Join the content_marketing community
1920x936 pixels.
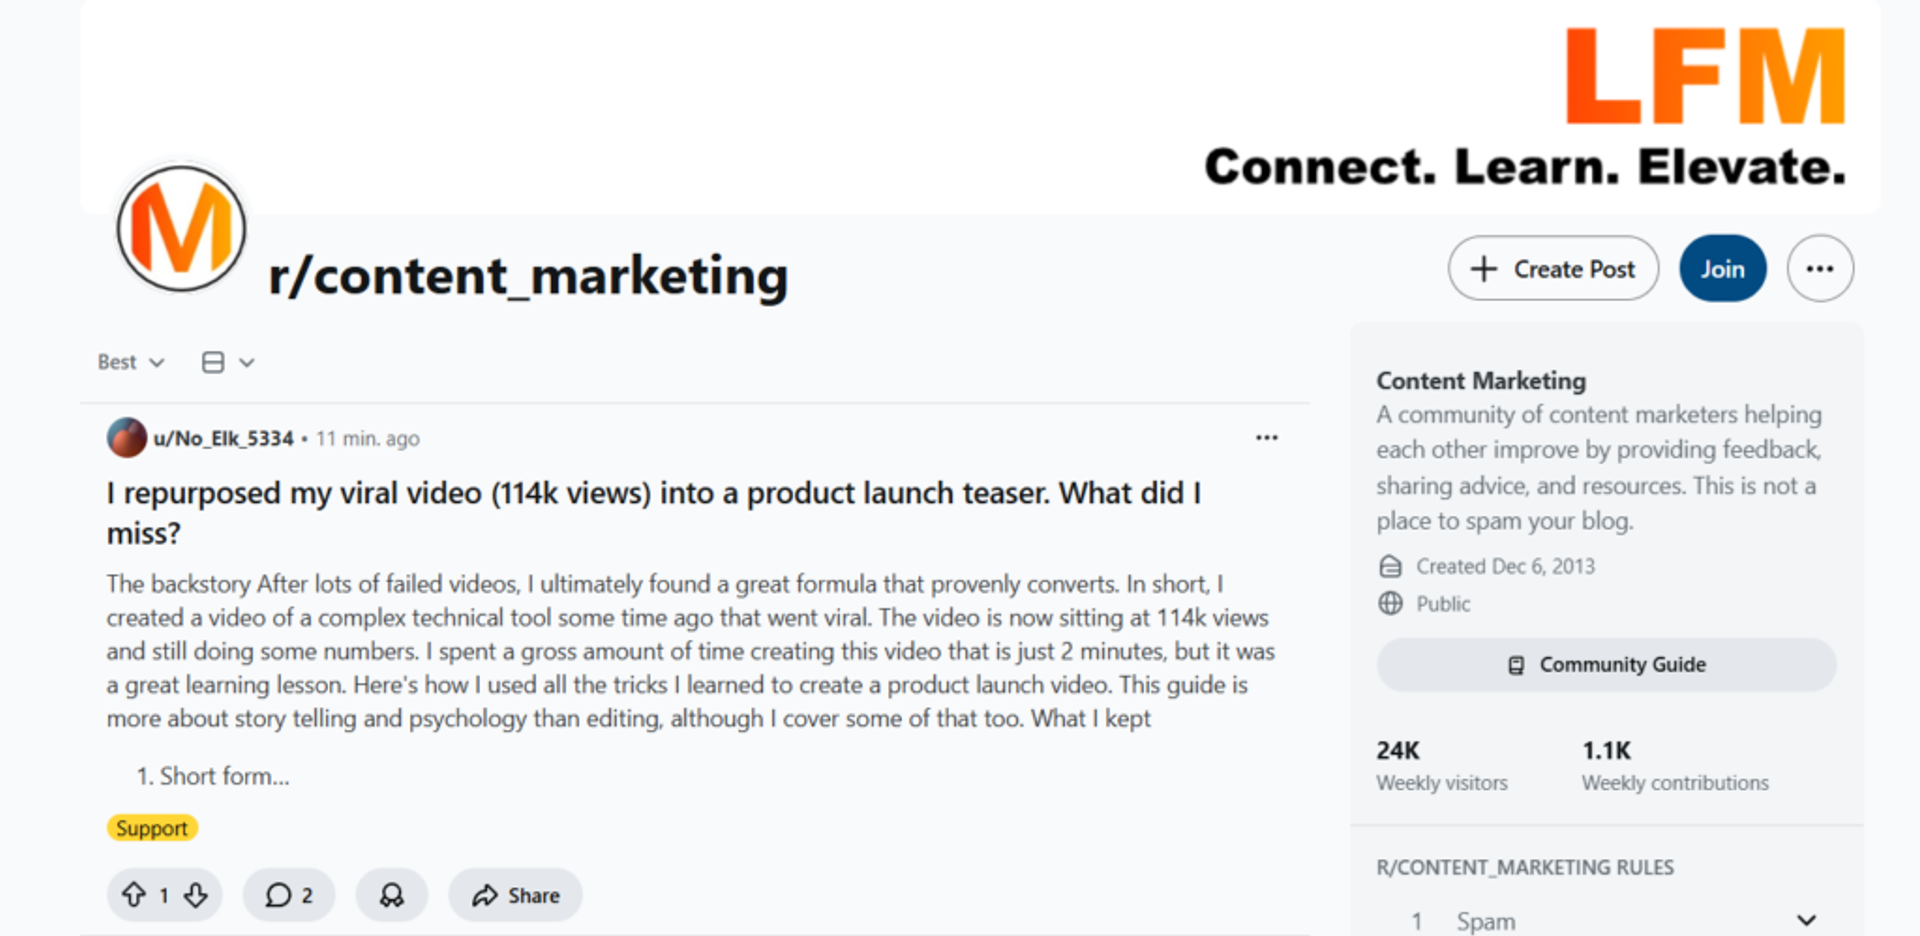(x=1722, y=268)
